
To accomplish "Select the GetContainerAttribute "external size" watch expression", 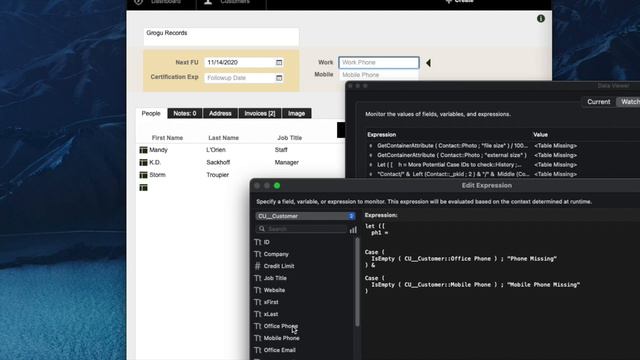I will coord(452,155).
